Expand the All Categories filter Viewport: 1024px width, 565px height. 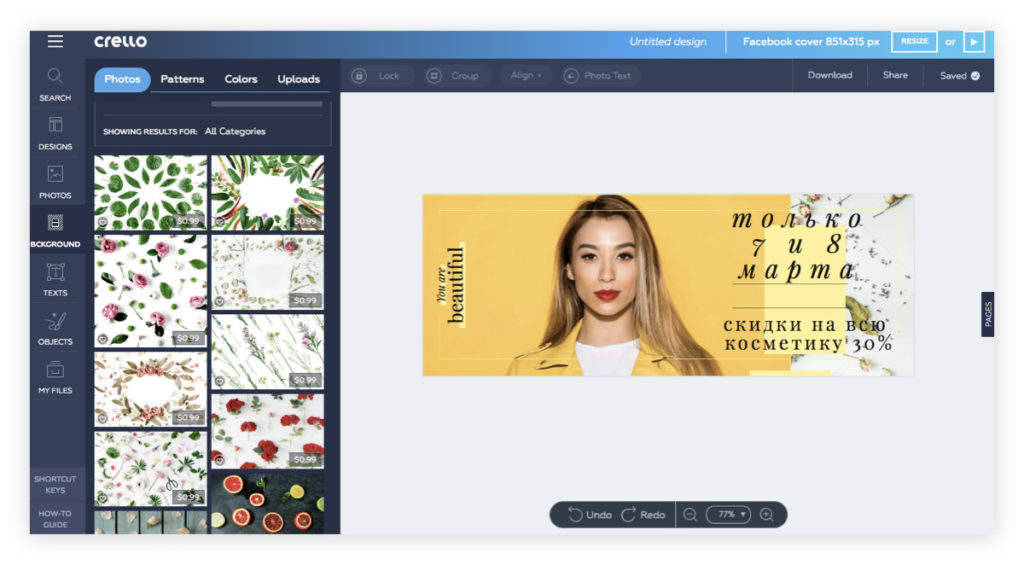click(x=235, y=131)
